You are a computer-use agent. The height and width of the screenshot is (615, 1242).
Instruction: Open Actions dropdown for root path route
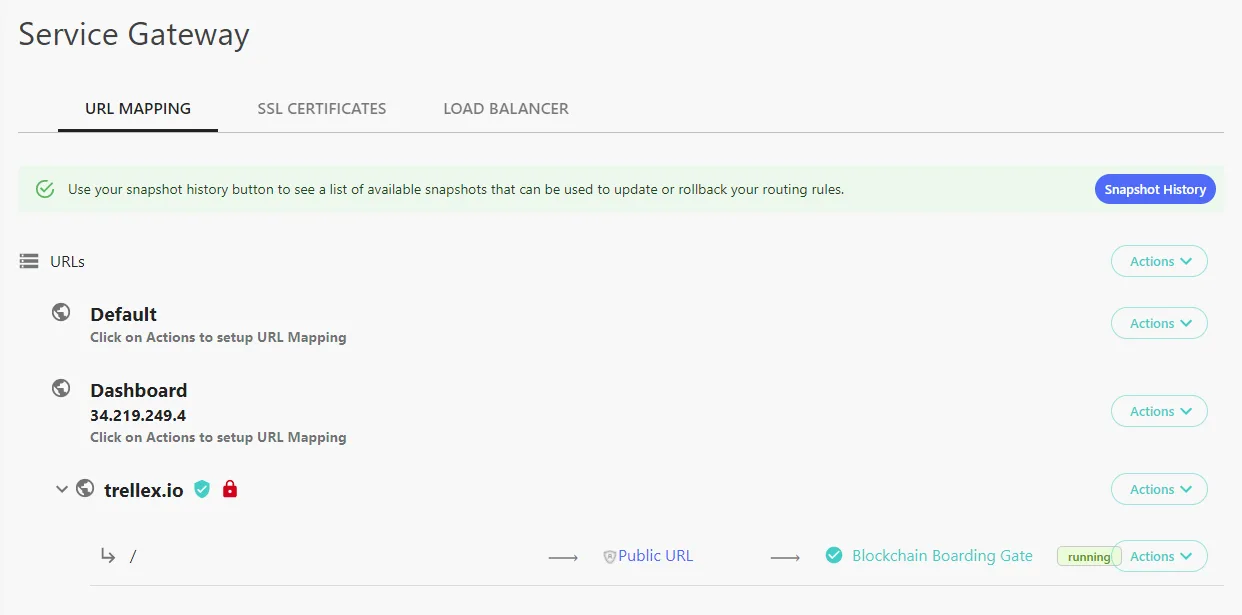pyautogui.click(x=1159, y=556)
